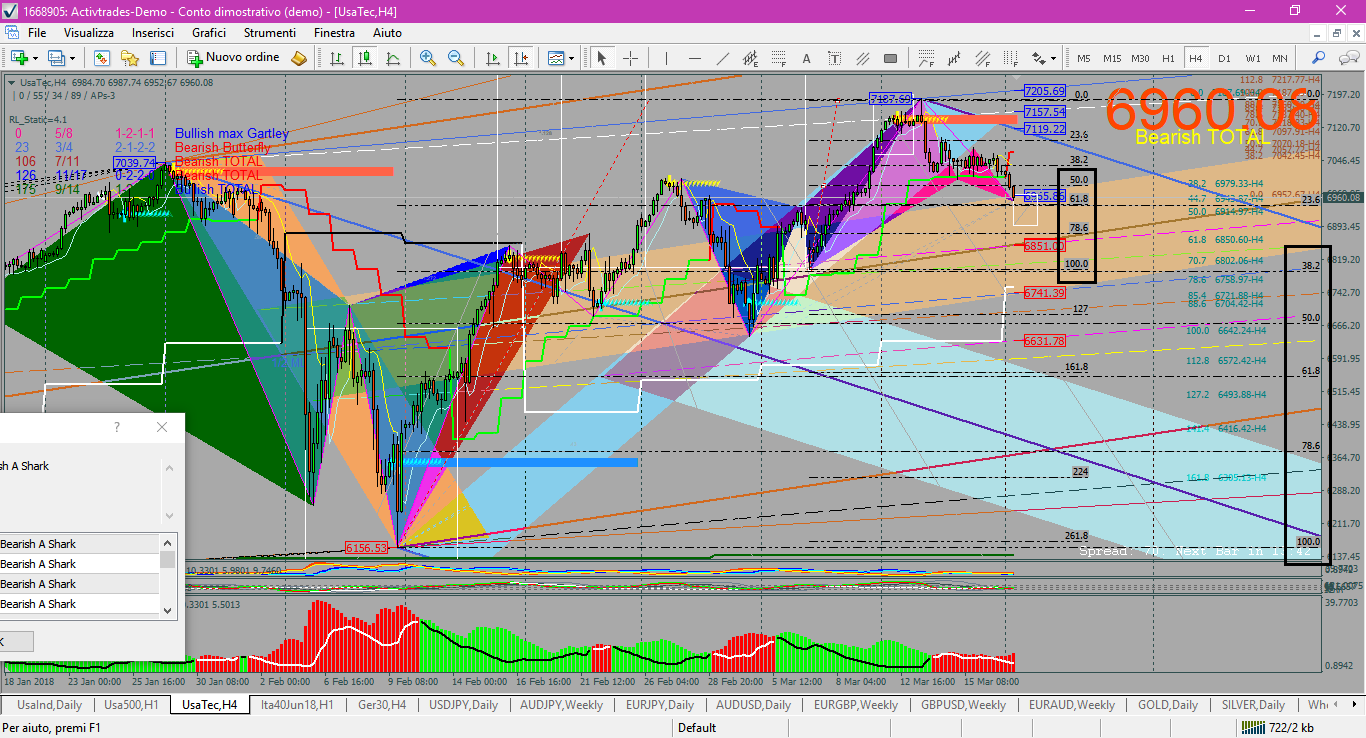The width and height of the screenshot is (1366, 738).
Task: Switch to USDJPY,Daily chart tab
Action: pos(463,705)
